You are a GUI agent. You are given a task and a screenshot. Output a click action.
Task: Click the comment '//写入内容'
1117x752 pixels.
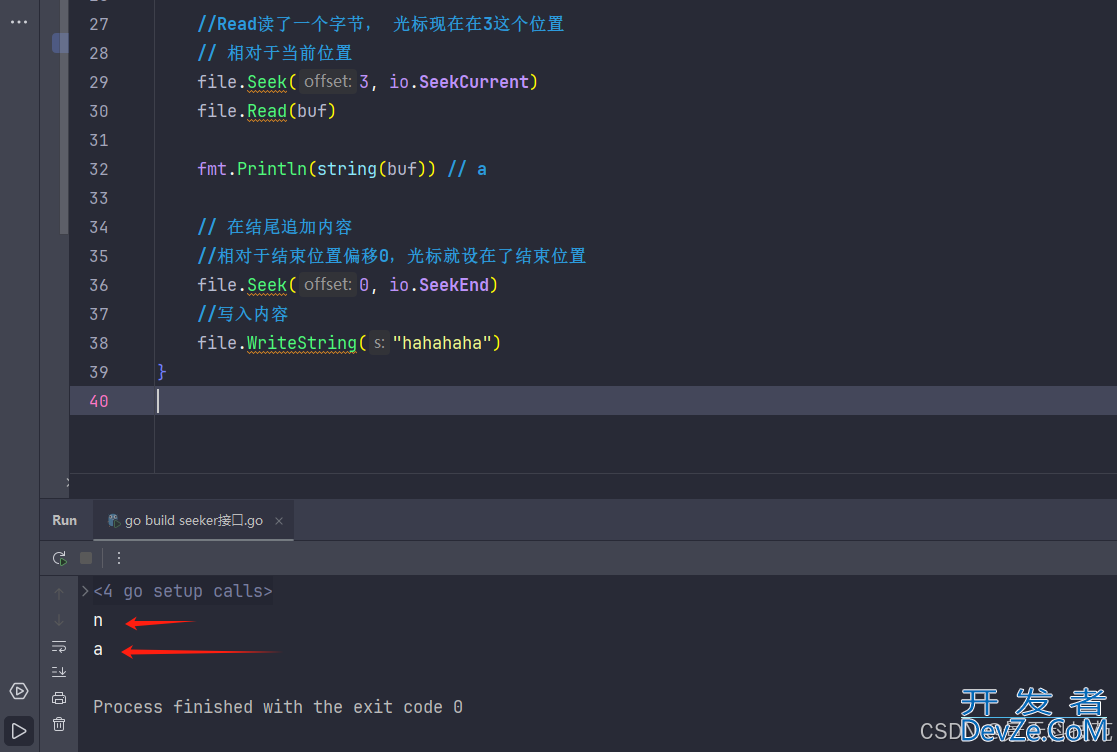click(x=243, y=314)
